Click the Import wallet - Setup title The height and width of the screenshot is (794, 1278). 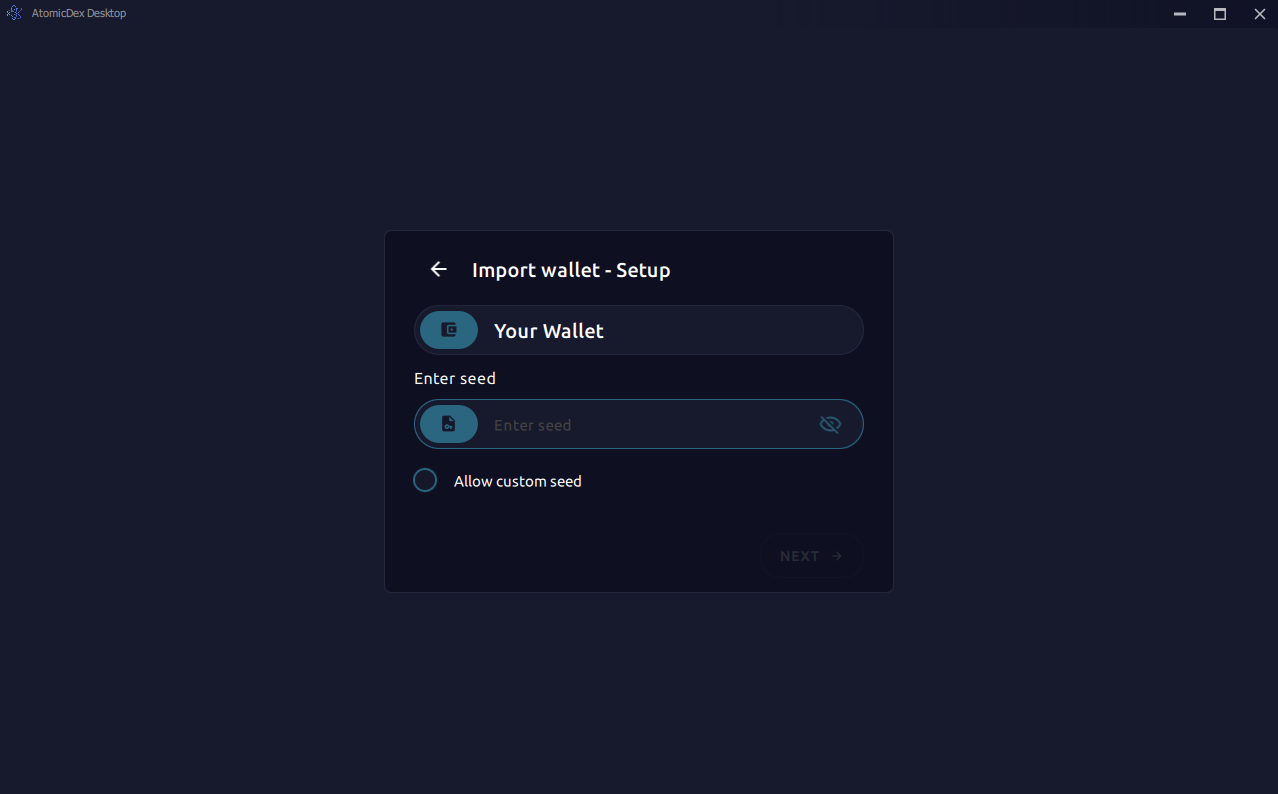pos(571,270)
